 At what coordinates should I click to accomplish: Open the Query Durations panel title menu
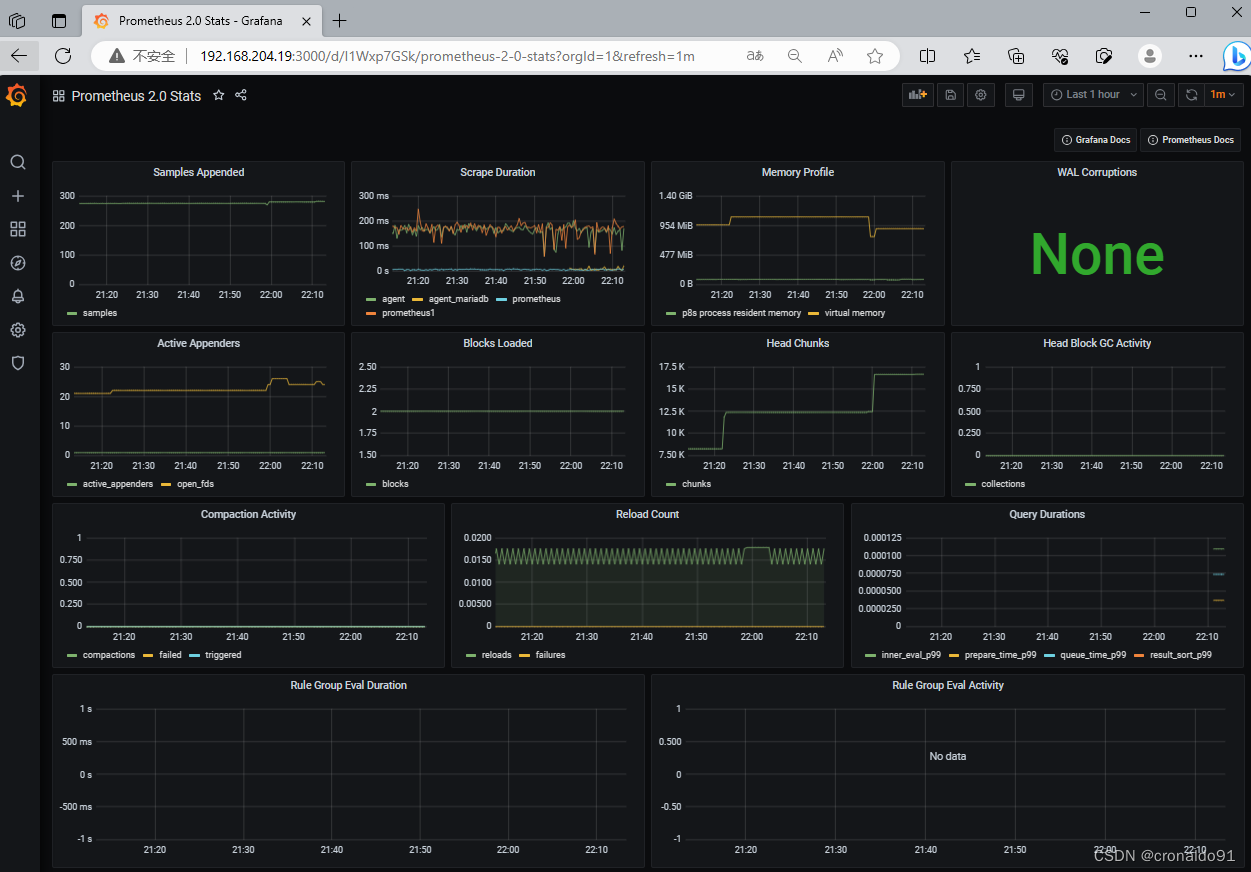point(1047,514)
